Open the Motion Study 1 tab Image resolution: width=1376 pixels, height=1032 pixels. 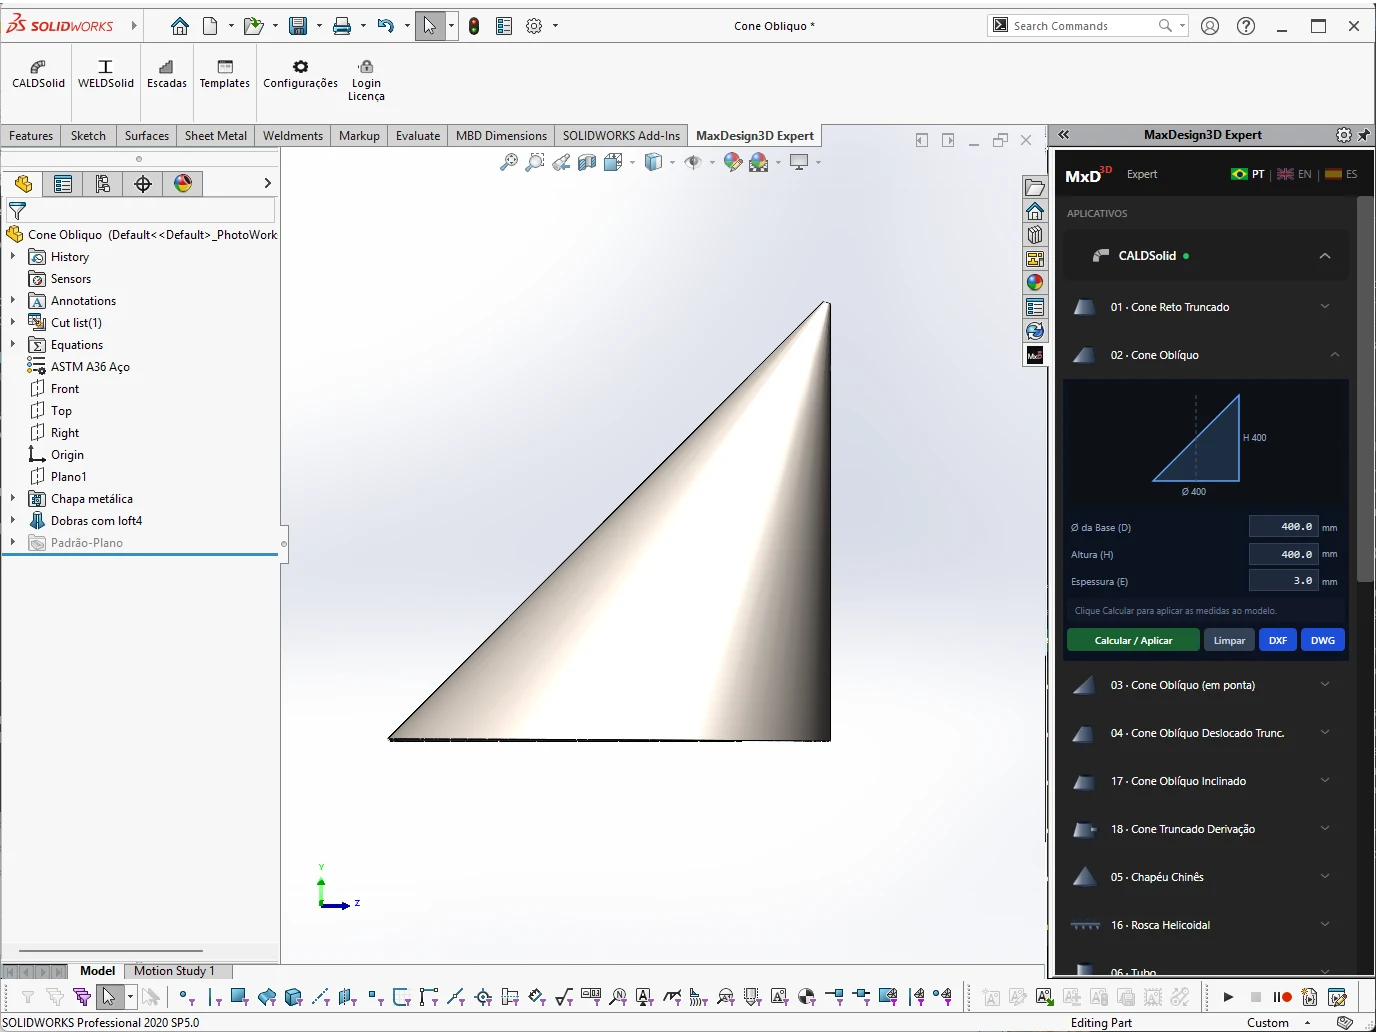coord(174,971)
